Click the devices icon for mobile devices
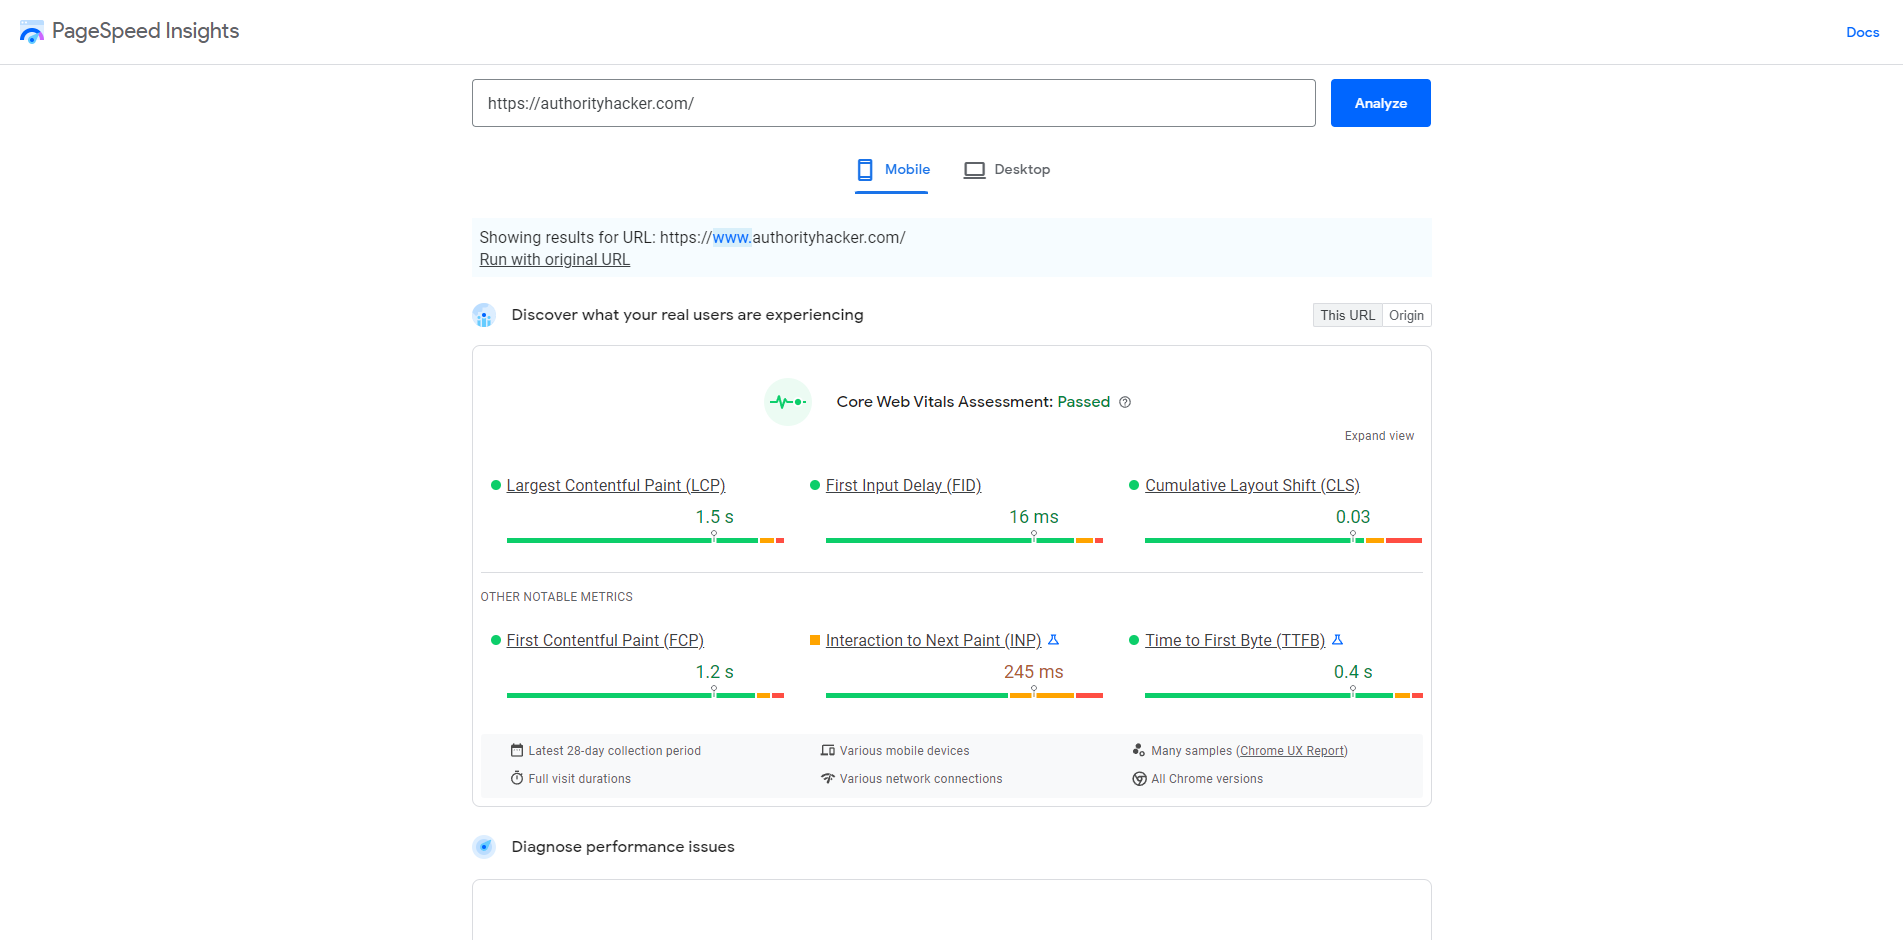Viewport: 1903px width, 940px height. click(x=828, y=750)
